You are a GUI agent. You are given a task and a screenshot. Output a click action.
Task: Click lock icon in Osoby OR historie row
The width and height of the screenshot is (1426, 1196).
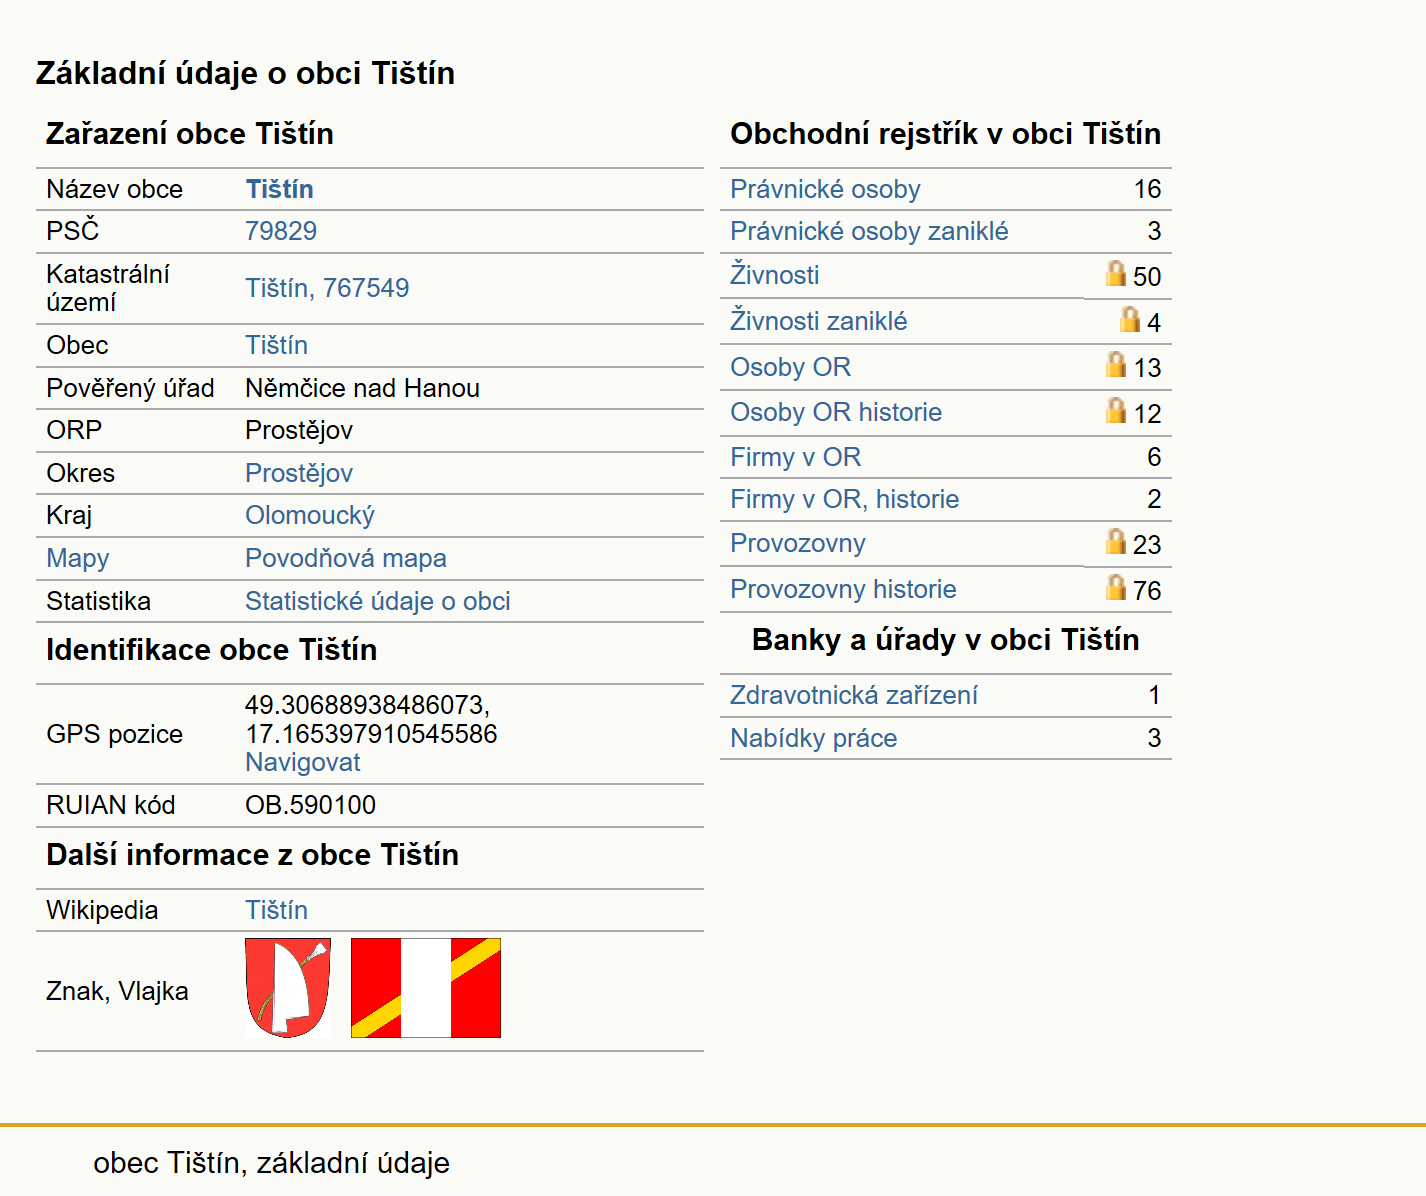click(x=1116, y=410)
